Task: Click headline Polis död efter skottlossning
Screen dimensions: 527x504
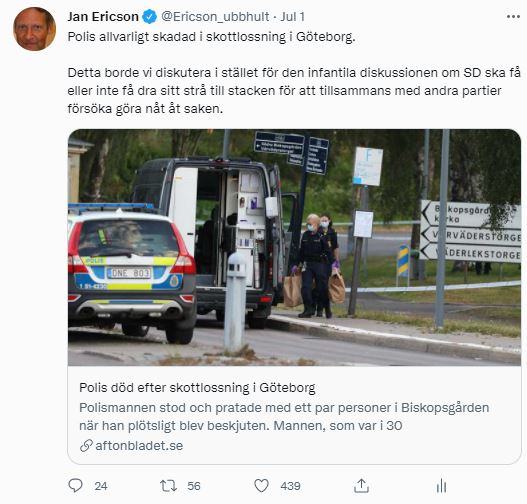Action: [x=197, y=388]
